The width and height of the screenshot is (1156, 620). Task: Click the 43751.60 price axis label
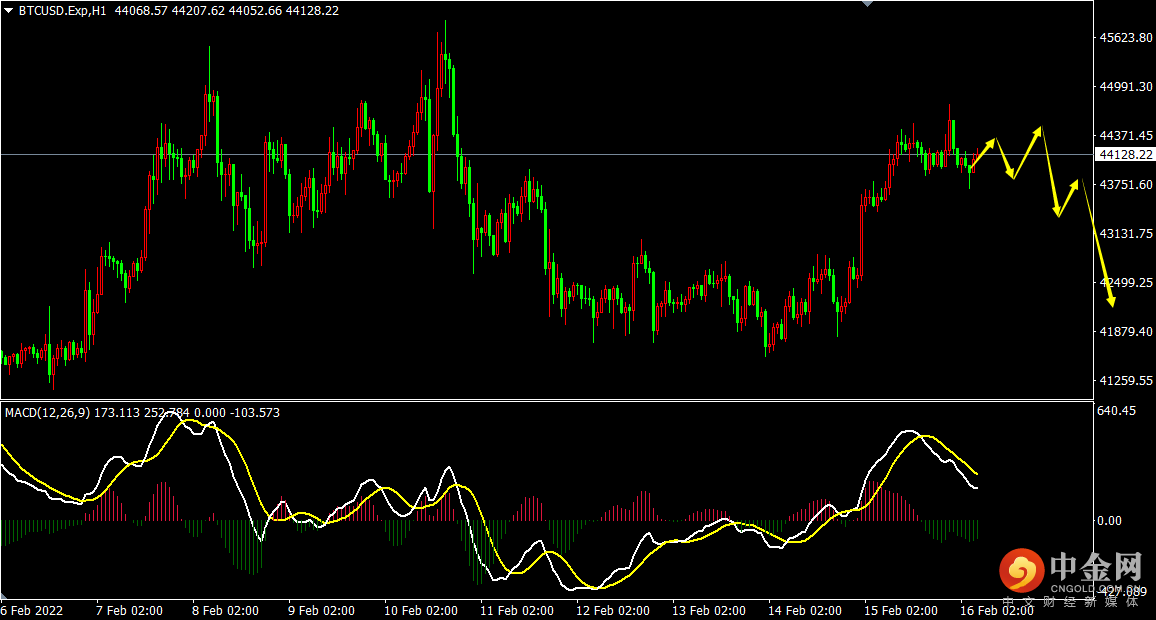coord(1126,184)
